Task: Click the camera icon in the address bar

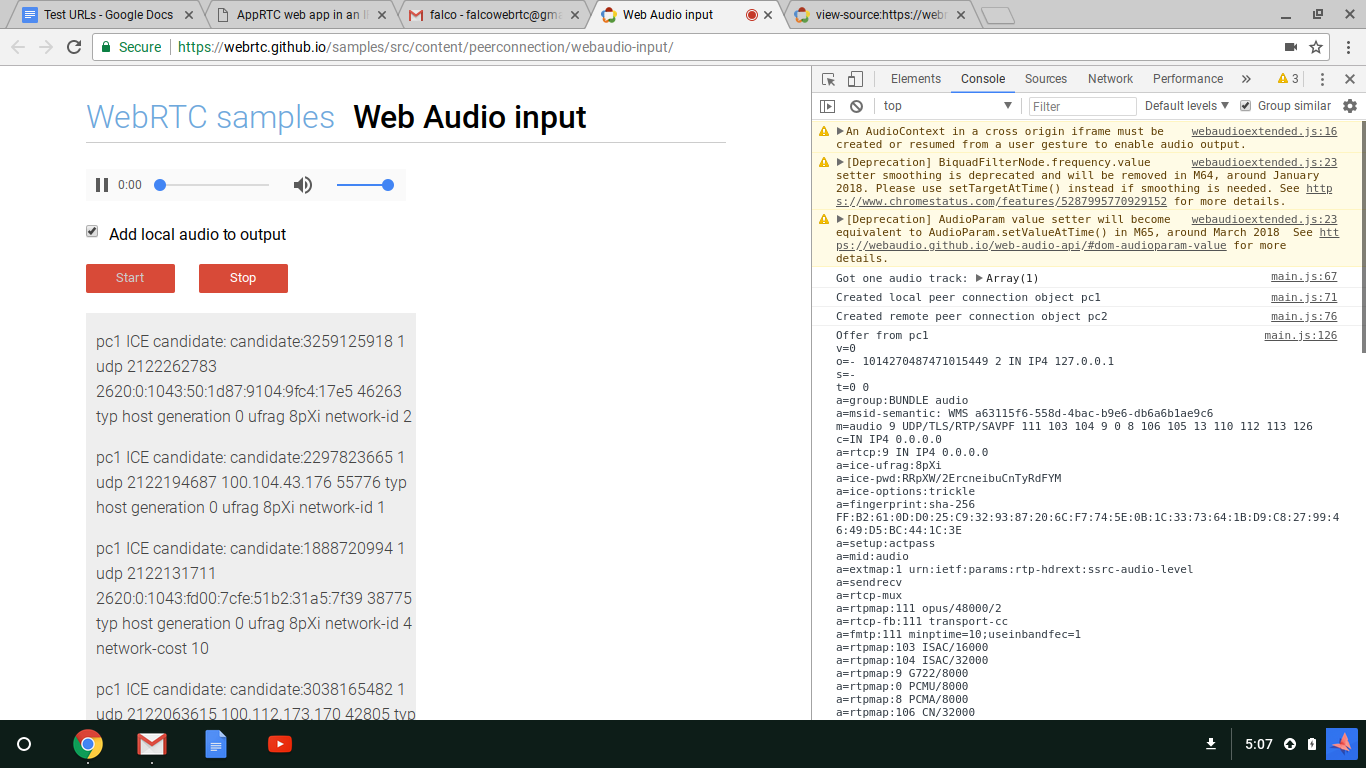Action: (1291, 46)
